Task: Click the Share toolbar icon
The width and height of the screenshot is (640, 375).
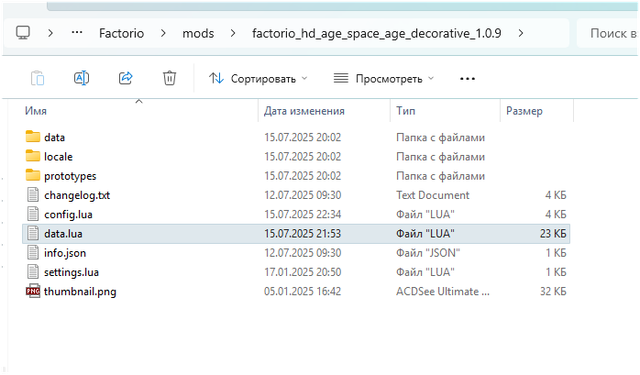Action: (x=126, y=78)
